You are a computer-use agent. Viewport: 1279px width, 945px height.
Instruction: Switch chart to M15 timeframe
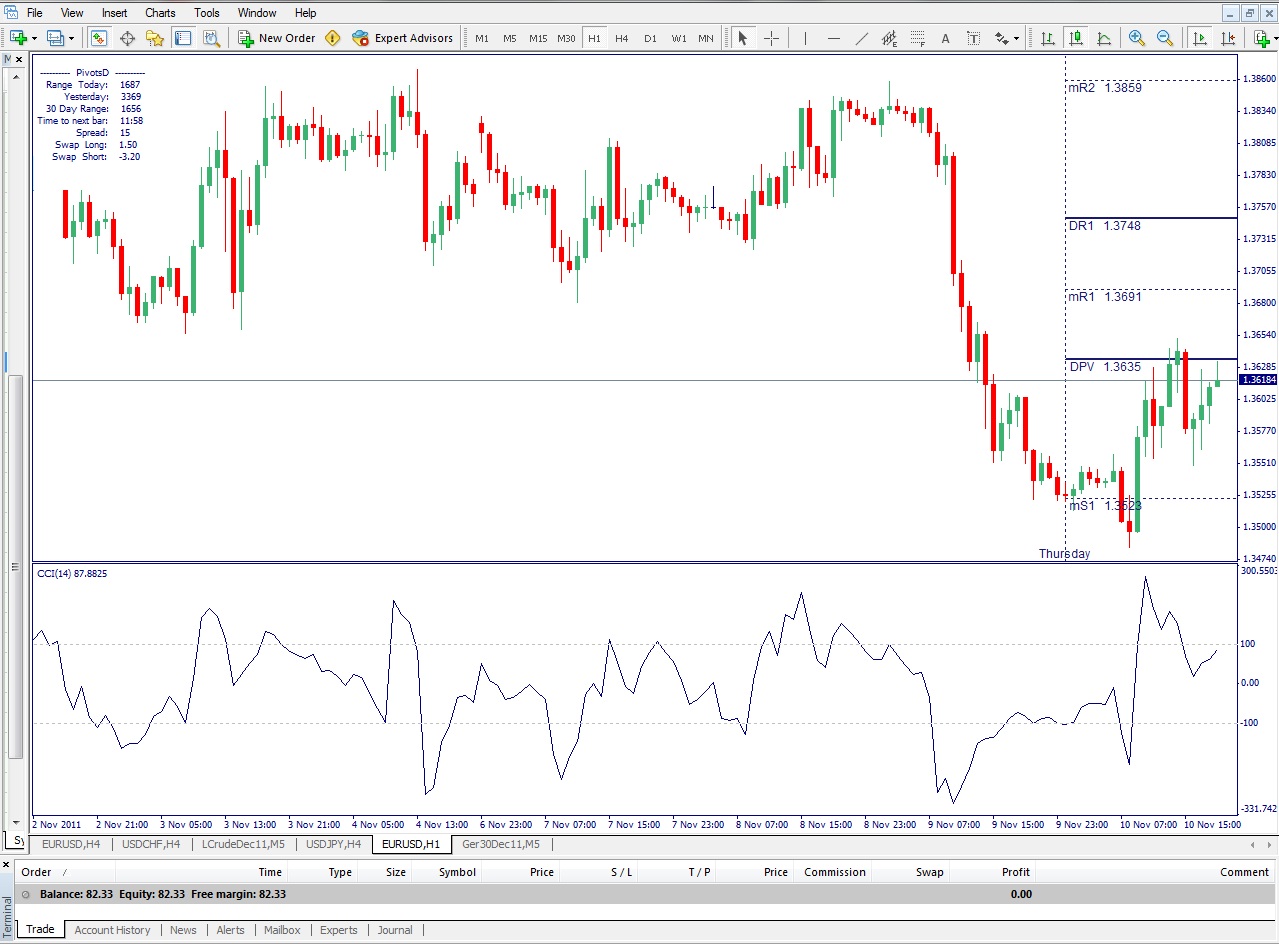pos(538,38)
